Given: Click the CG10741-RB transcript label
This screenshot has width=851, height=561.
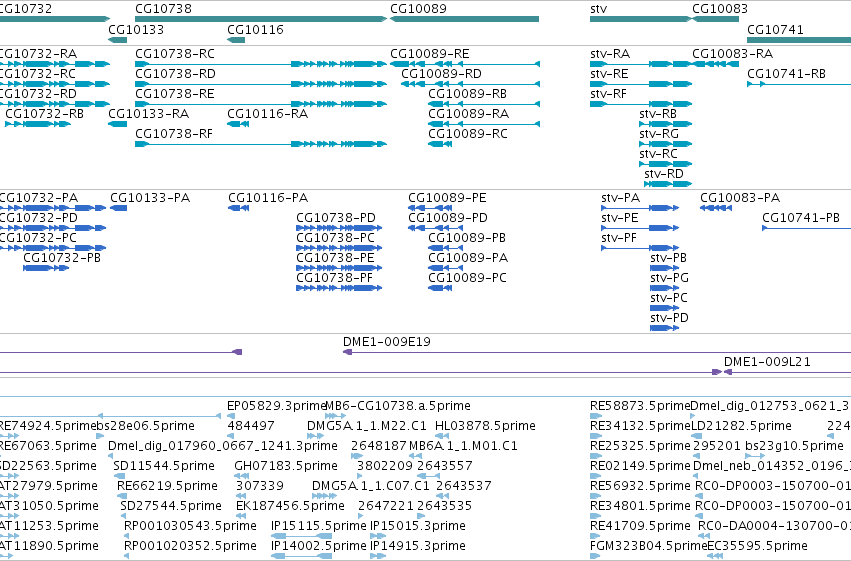Looking at the screenshot, I should click(x=786, y=74).
